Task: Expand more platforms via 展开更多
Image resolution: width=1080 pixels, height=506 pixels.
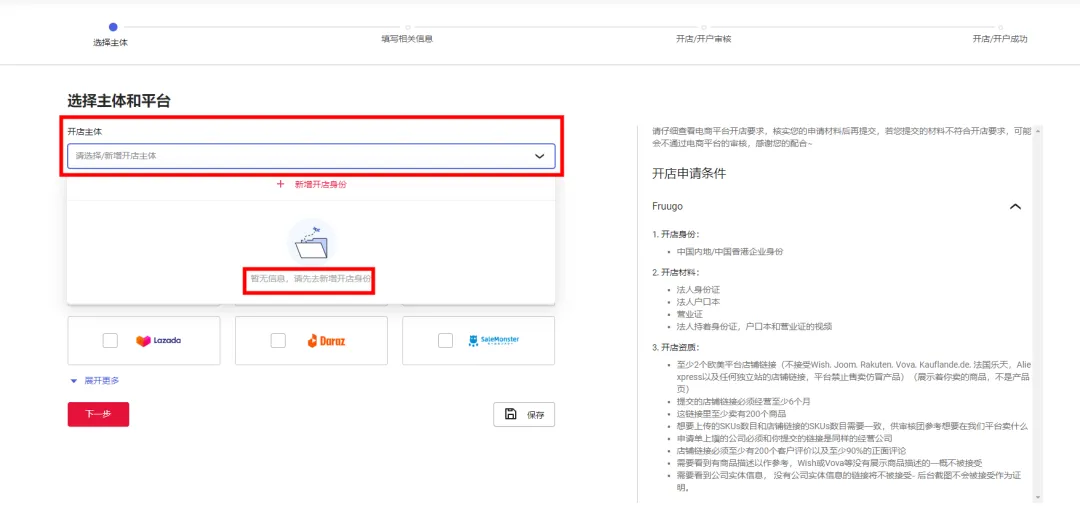Action: [95, 380]
